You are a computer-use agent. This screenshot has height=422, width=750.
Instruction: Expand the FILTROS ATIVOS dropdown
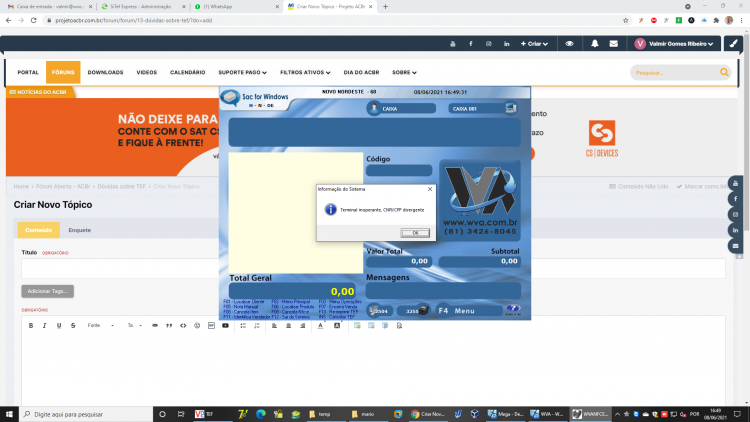pyautogui.click(x=305, y=72)
